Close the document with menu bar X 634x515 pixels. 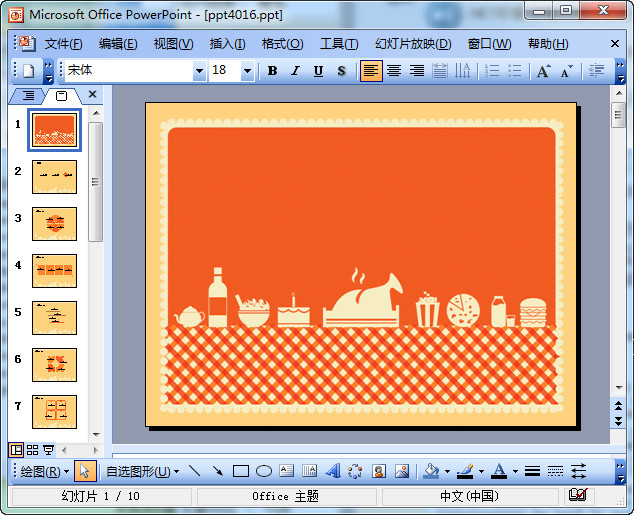615,43
